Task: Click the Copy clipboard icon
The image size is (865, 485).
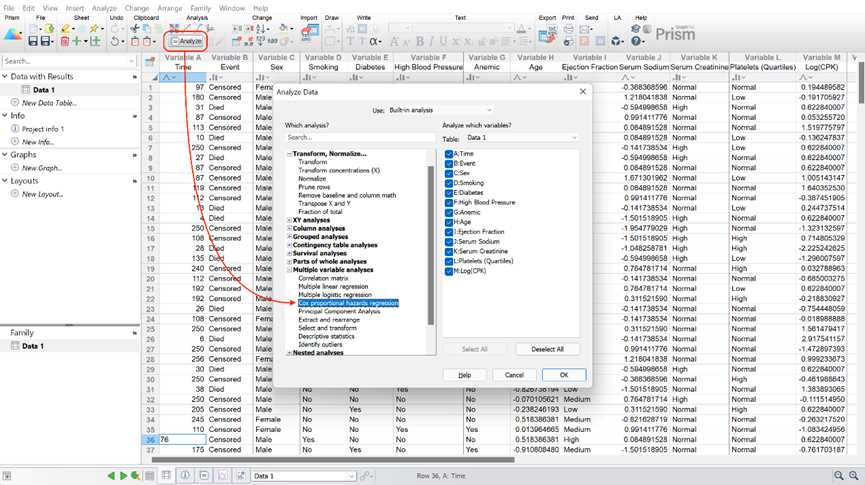Action: (147, 29)
